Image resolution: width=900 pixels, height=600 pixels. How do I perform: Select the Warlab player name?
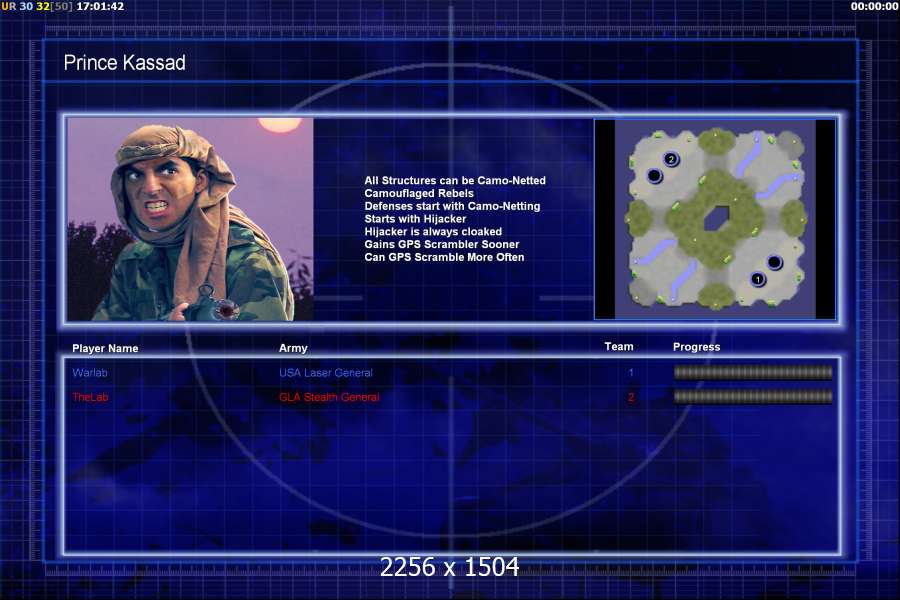88,373
